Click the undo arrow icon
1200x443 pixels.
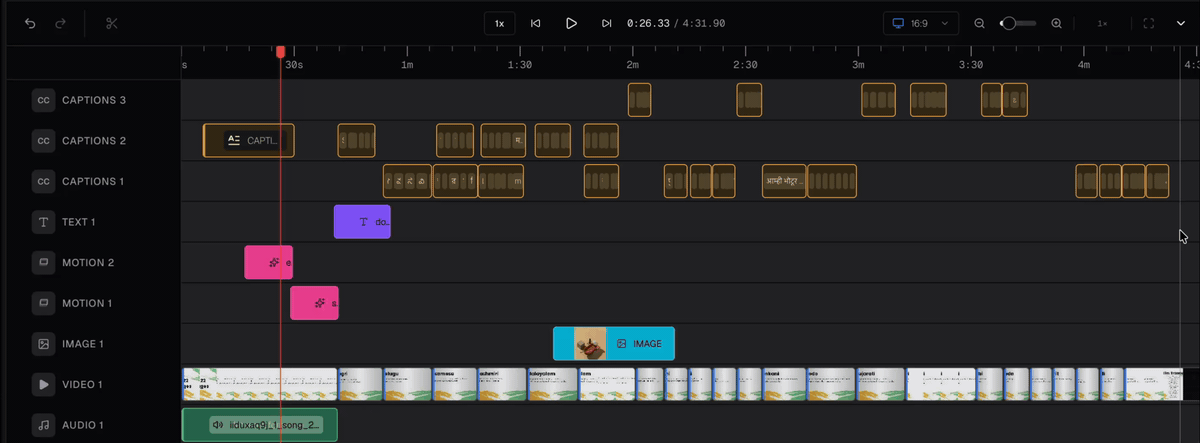[x=30, y=23]
